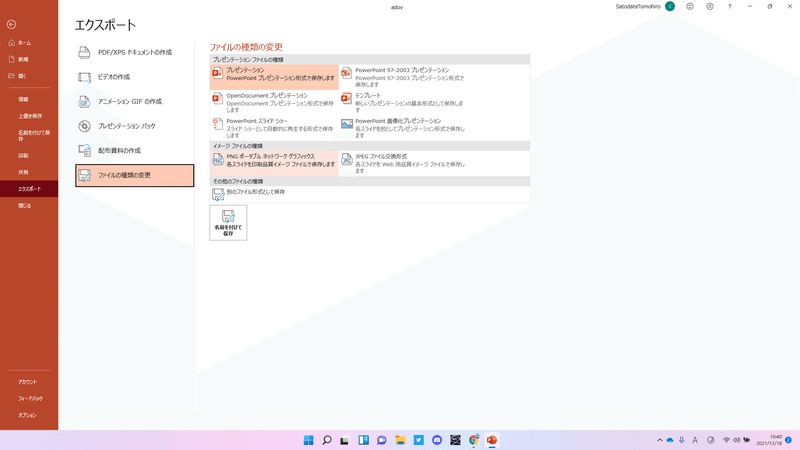Select PowerPoint スライド ショー file type
The image size is (800, 450).
[x=274, y=128]
